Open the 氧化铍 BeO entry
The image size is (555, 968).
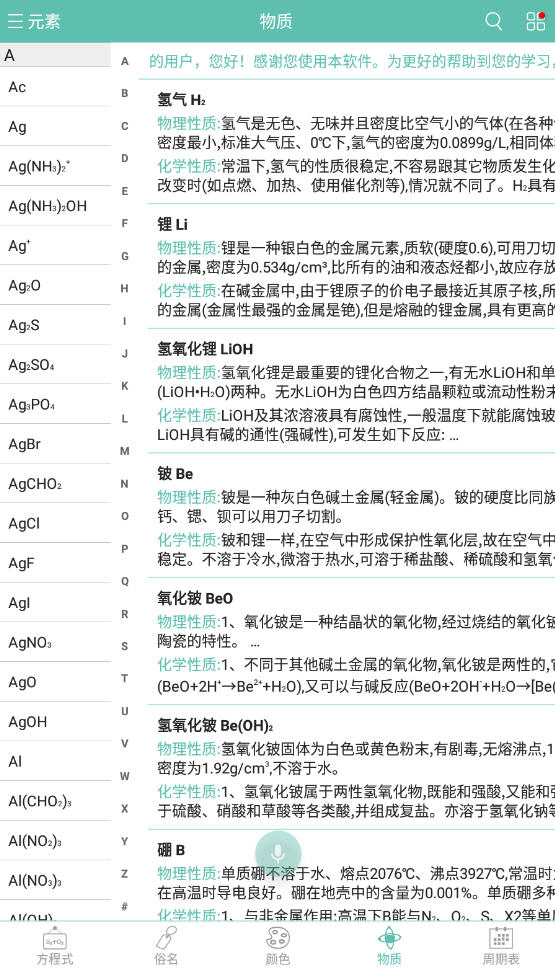coord(351,641)
